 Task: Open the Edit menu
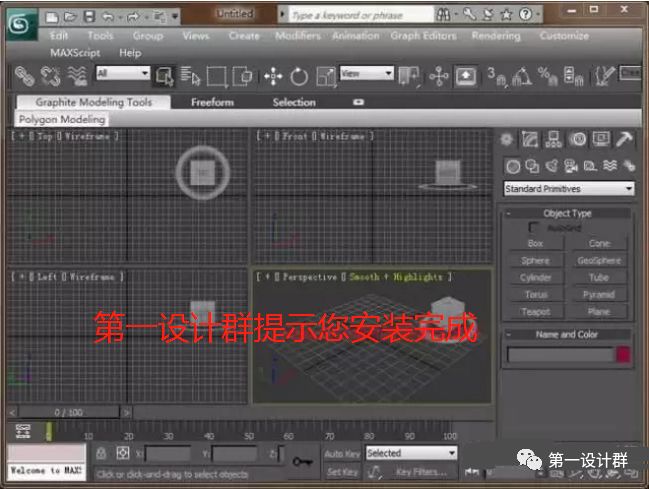coord(59,36)
